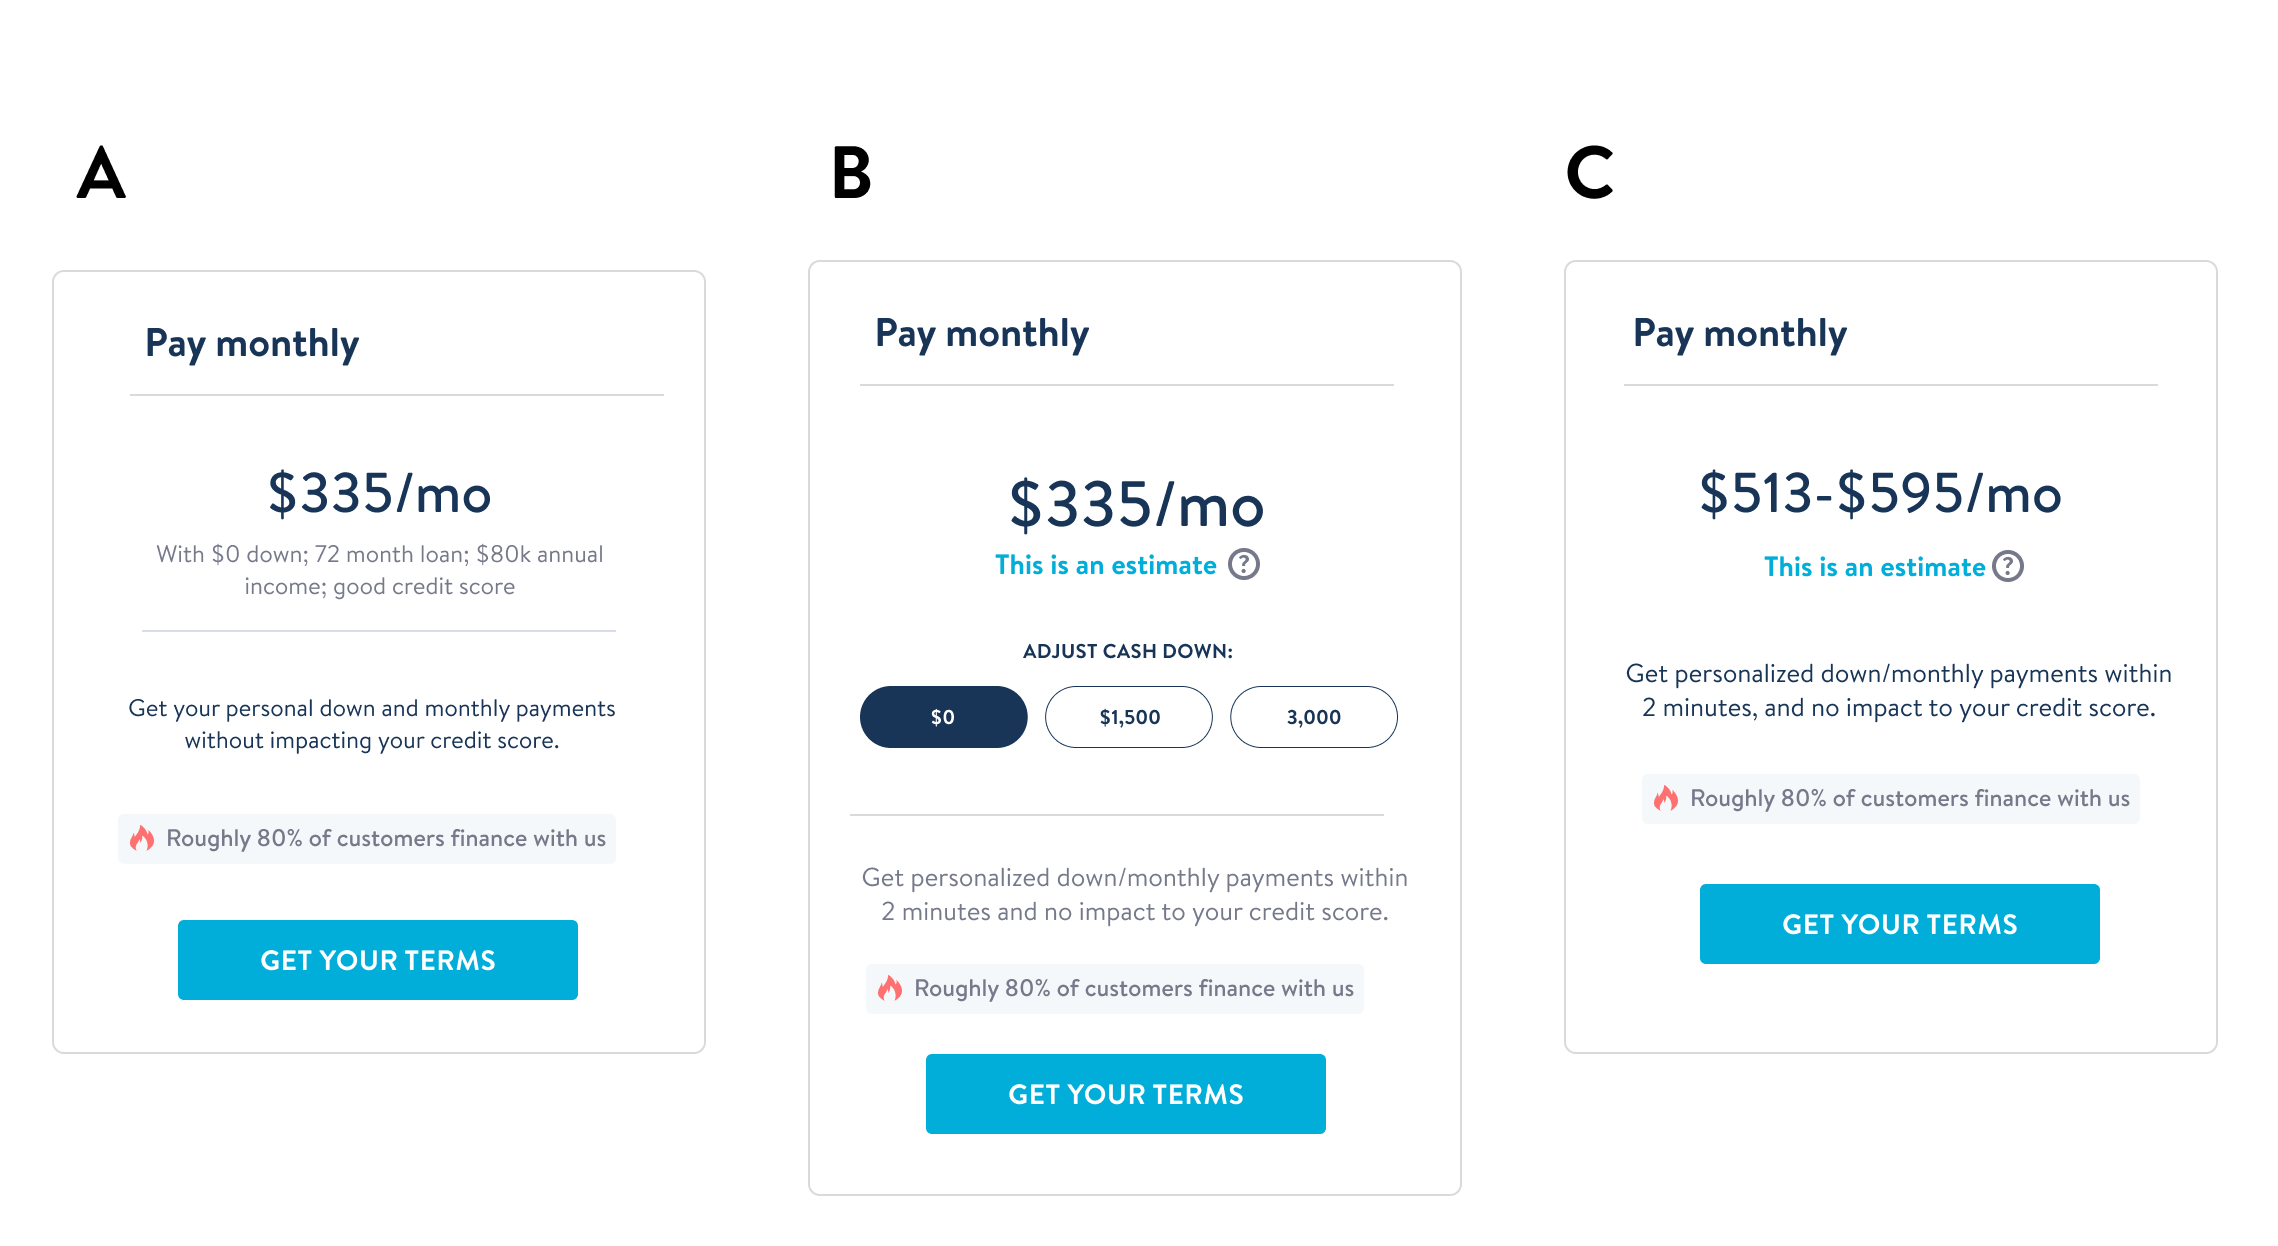The width and height of the screenshot is (2278, 1246).
Task: Select the 3,000 cash down option
Action: (x=1314, y=717)
